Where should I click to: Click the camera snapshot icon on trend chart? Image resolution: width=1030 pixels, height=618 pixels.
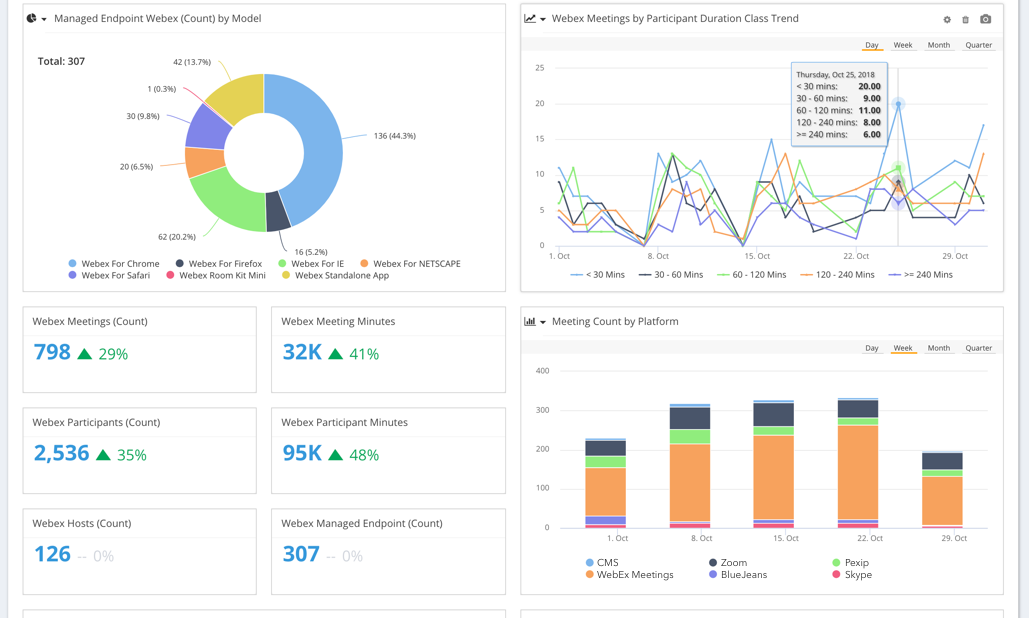[x=985, y=19]
